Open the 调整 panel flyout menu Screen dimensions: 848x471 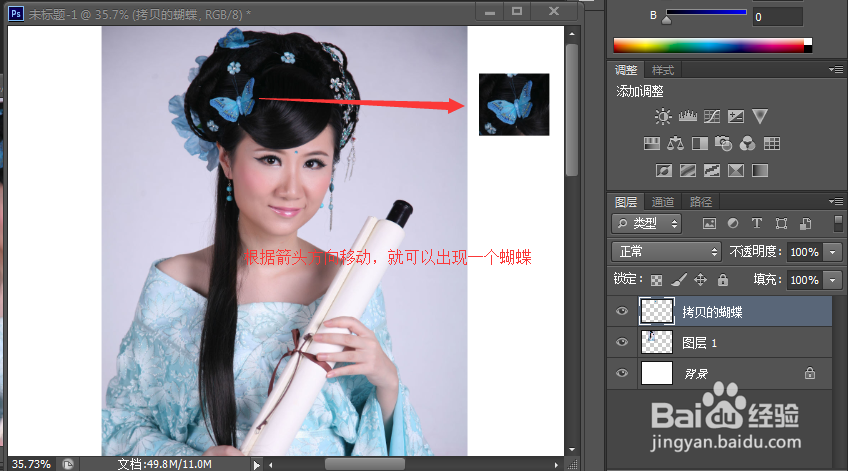[x=836, y=69]
